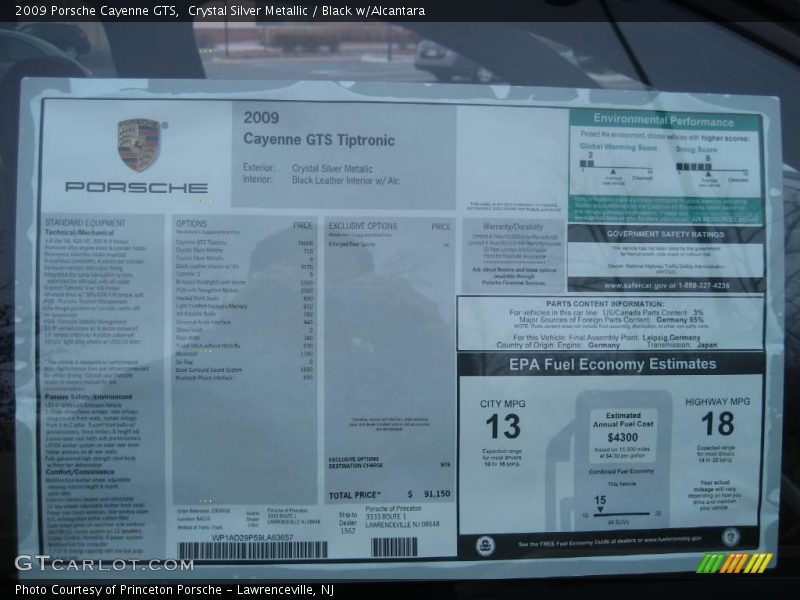Click the Porsche crest emblem
Image resolution: width=800 pixels, height=600 pixels.
[139, 145]
